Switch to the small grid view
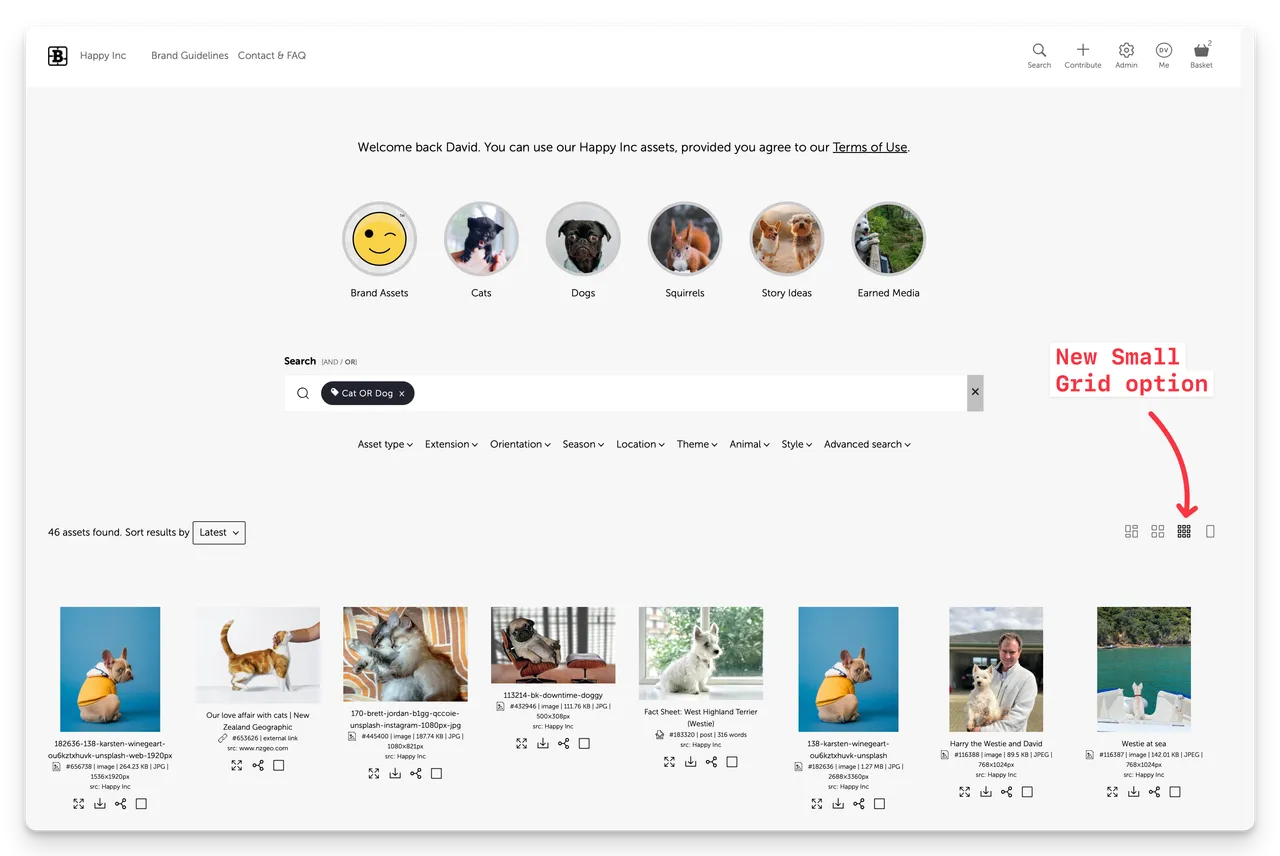1280x856 pixels. pyautogui.click(x=1184, y=532)
